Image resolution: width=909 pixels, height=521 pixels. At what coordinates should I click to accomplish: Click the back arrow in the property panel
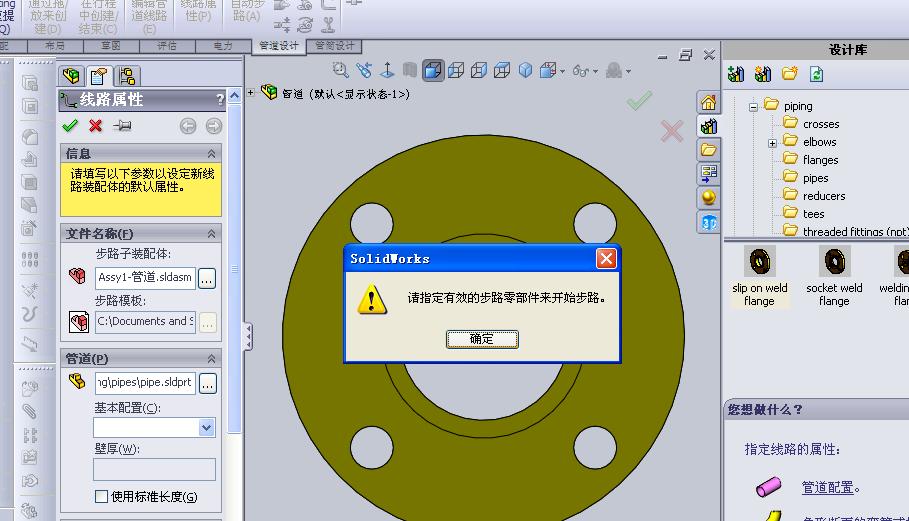tap(188, 126)
